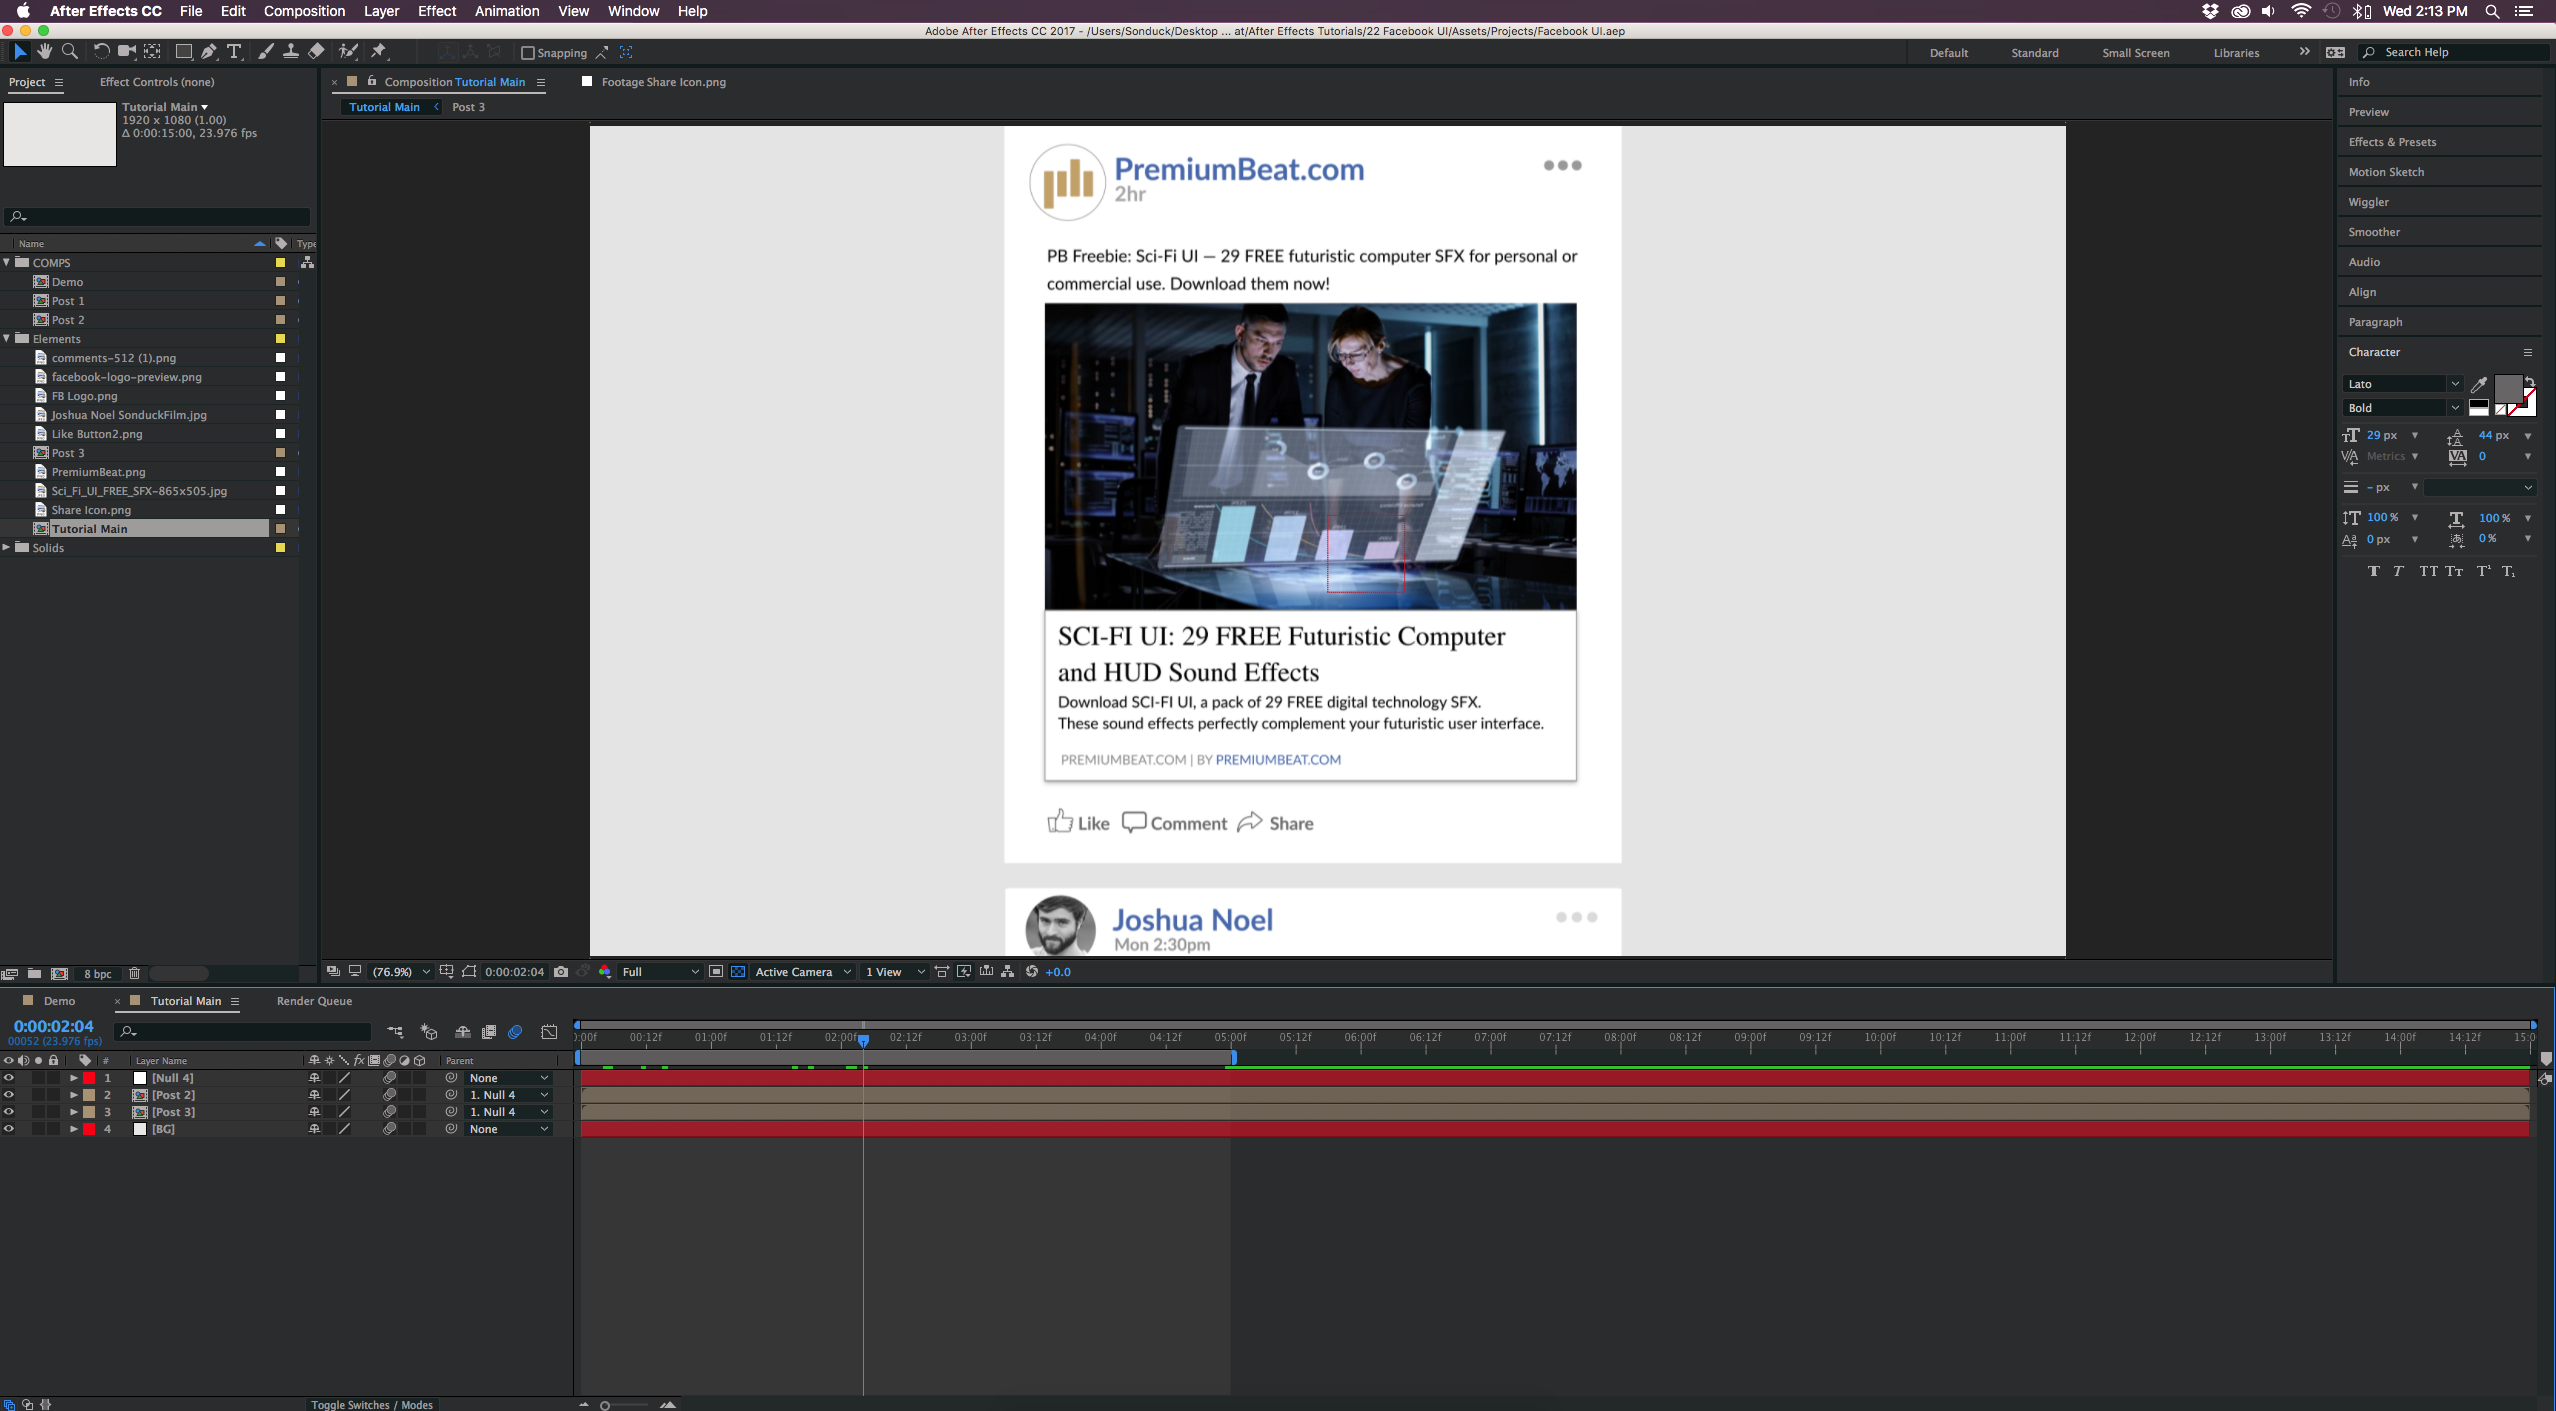Switch to the Render Queue tab

pyautogui.click(x=313, y=1000)
